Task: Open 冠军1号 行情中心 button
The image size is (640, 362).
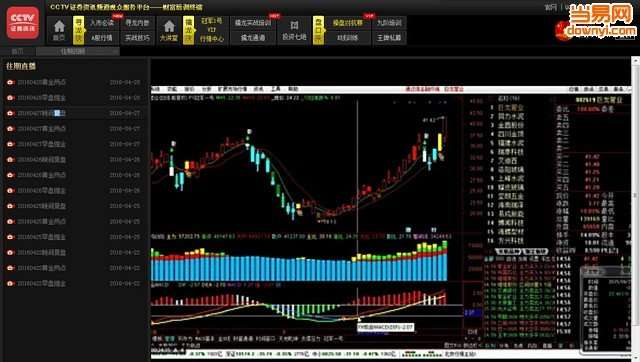Action: 211,31
